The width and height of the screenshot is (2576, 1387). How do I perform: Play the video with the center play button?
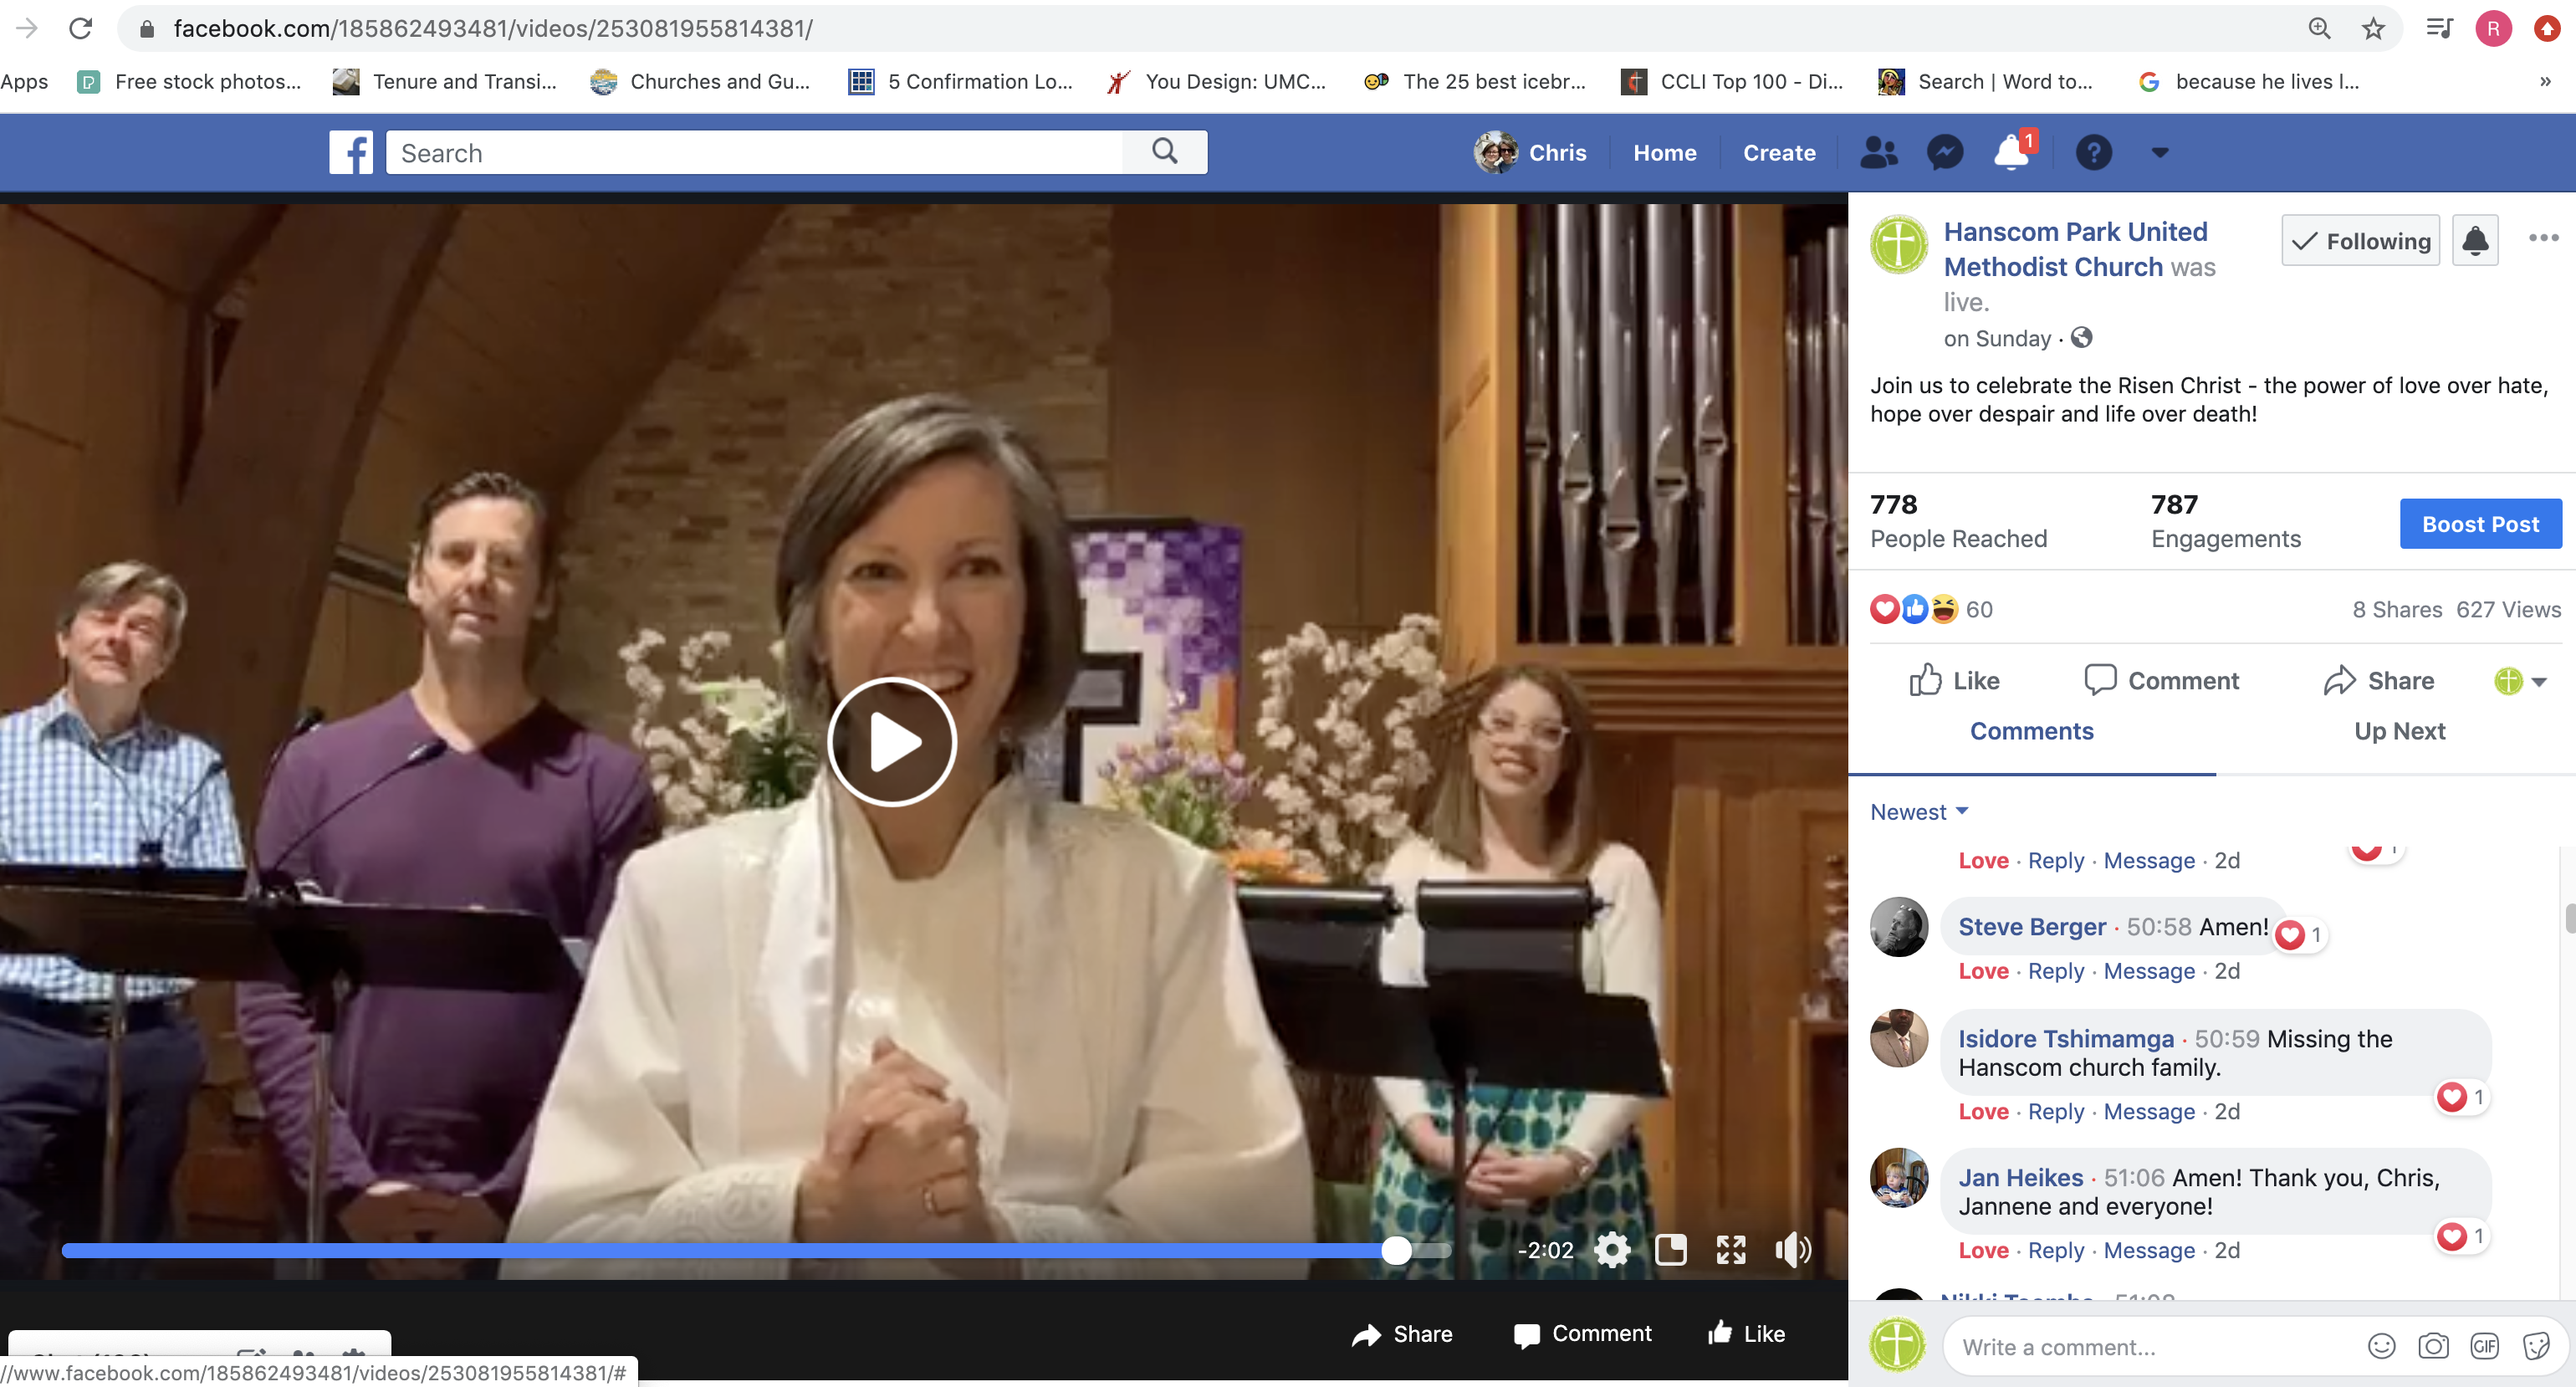click(x=892, y=742)
